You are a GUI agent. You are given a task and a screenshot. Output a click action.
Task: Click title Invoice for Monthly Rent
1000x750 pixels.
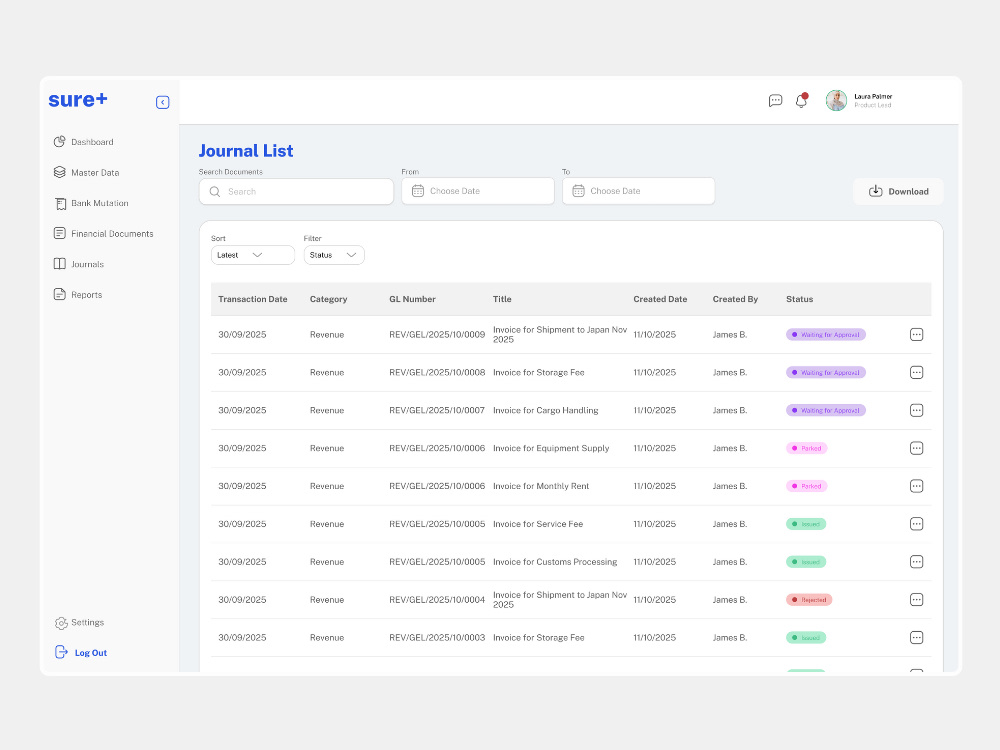(x=541, y=486)
